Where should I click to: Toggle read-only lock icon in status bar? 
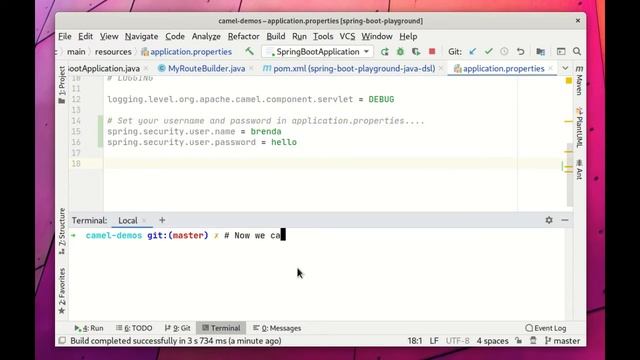coord(518,340)
